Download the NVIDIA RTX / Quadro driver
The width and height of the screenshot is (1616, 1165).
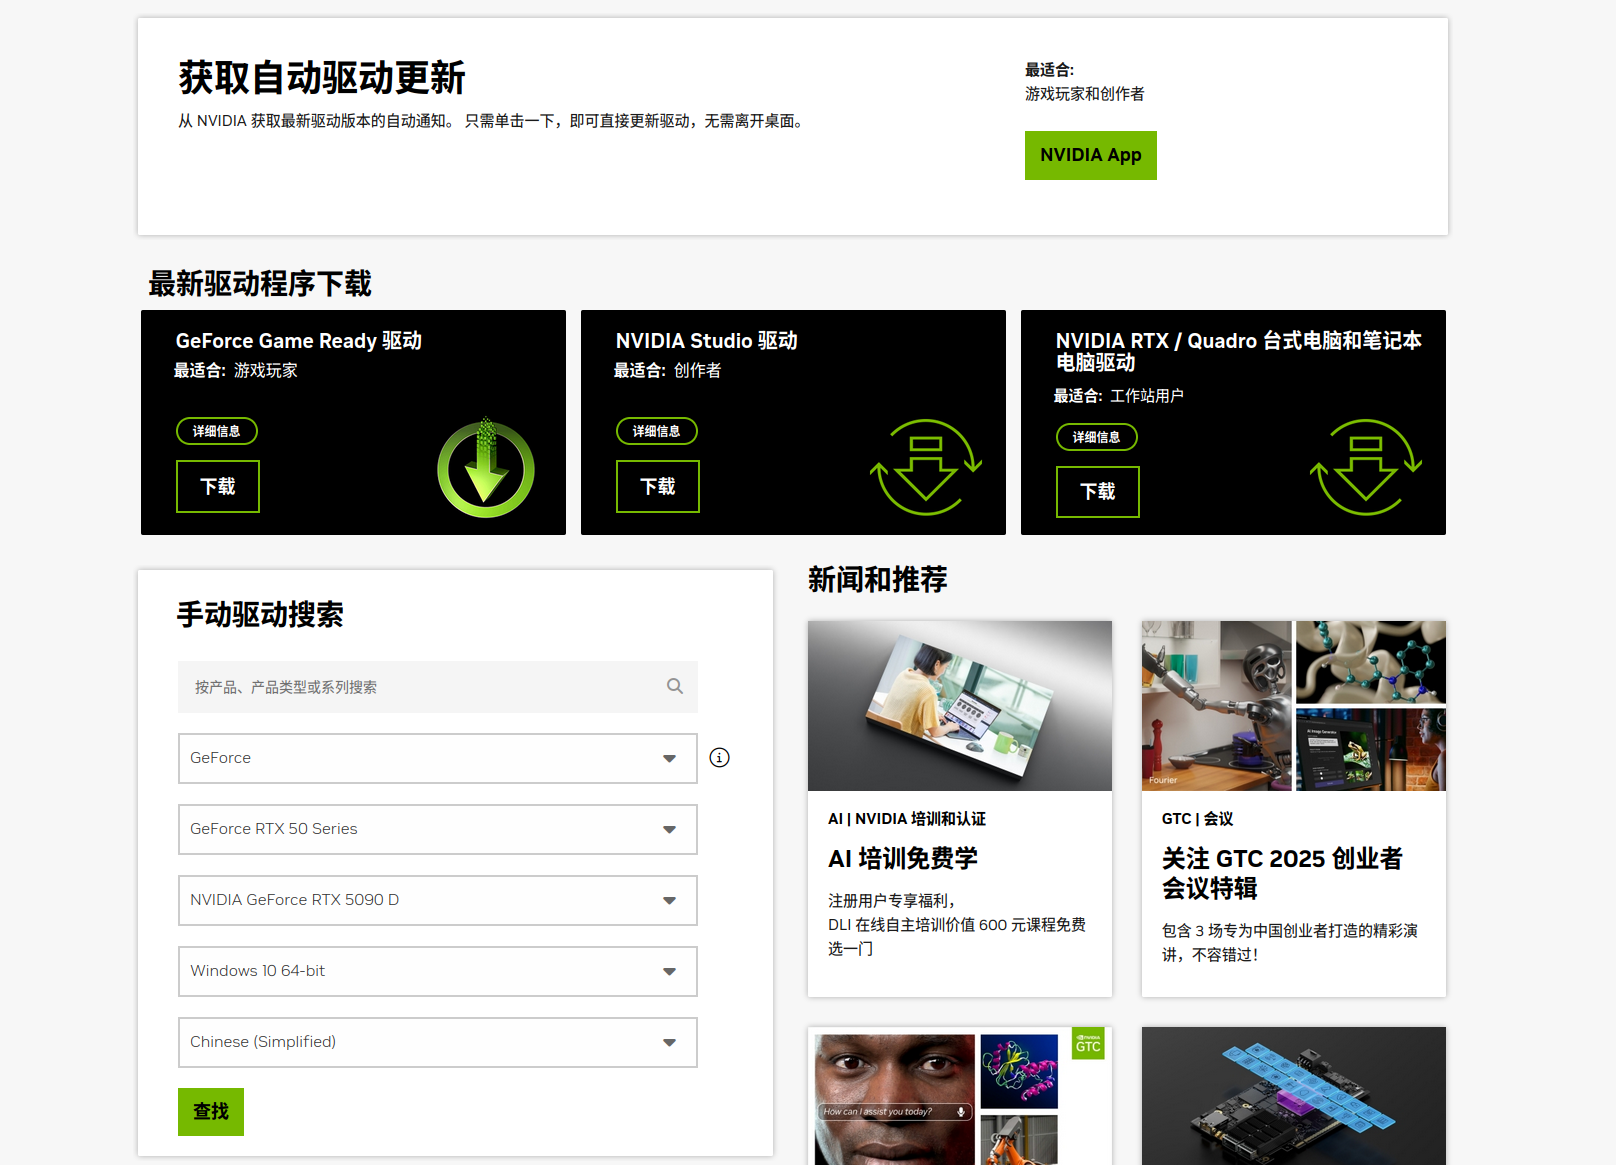(1098, 492)
